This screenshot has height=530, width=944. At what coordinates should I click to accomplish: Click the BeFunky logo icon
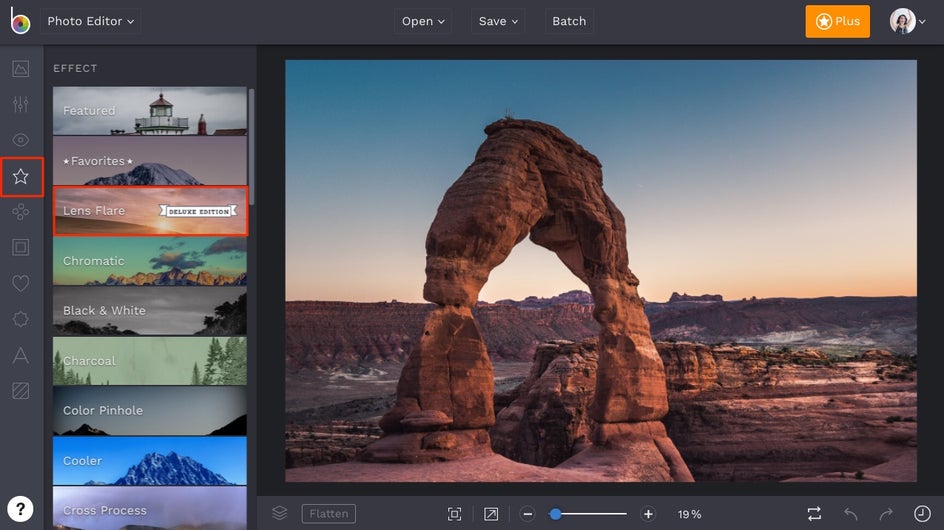[x=20, y=21]
